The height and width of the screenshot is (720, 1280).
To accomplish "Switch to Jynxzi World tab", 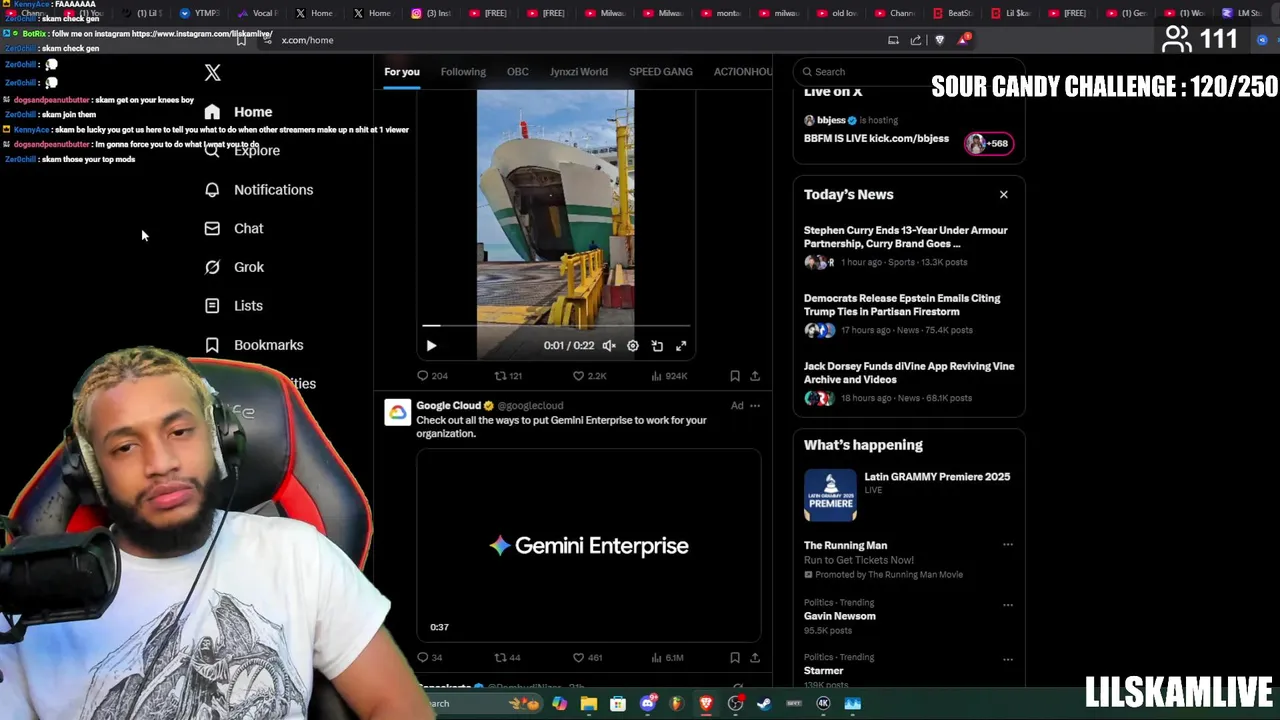I will (x=578, y=72).
